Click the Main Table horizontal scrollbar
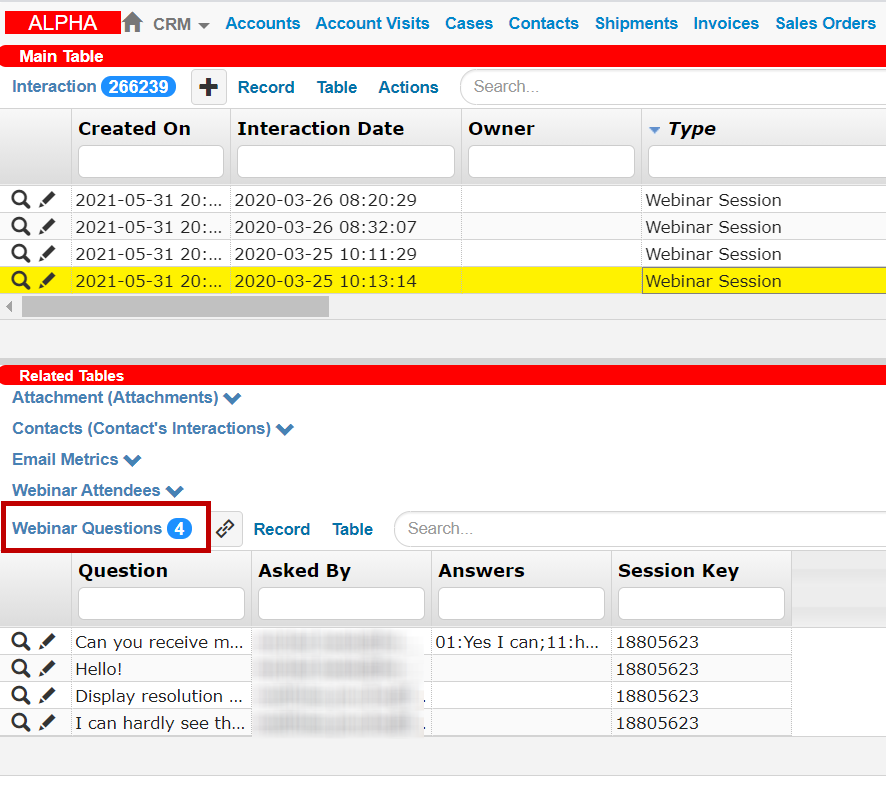This screenshot has height=801, width=886. pyautogui.click(x=175, y=307)
